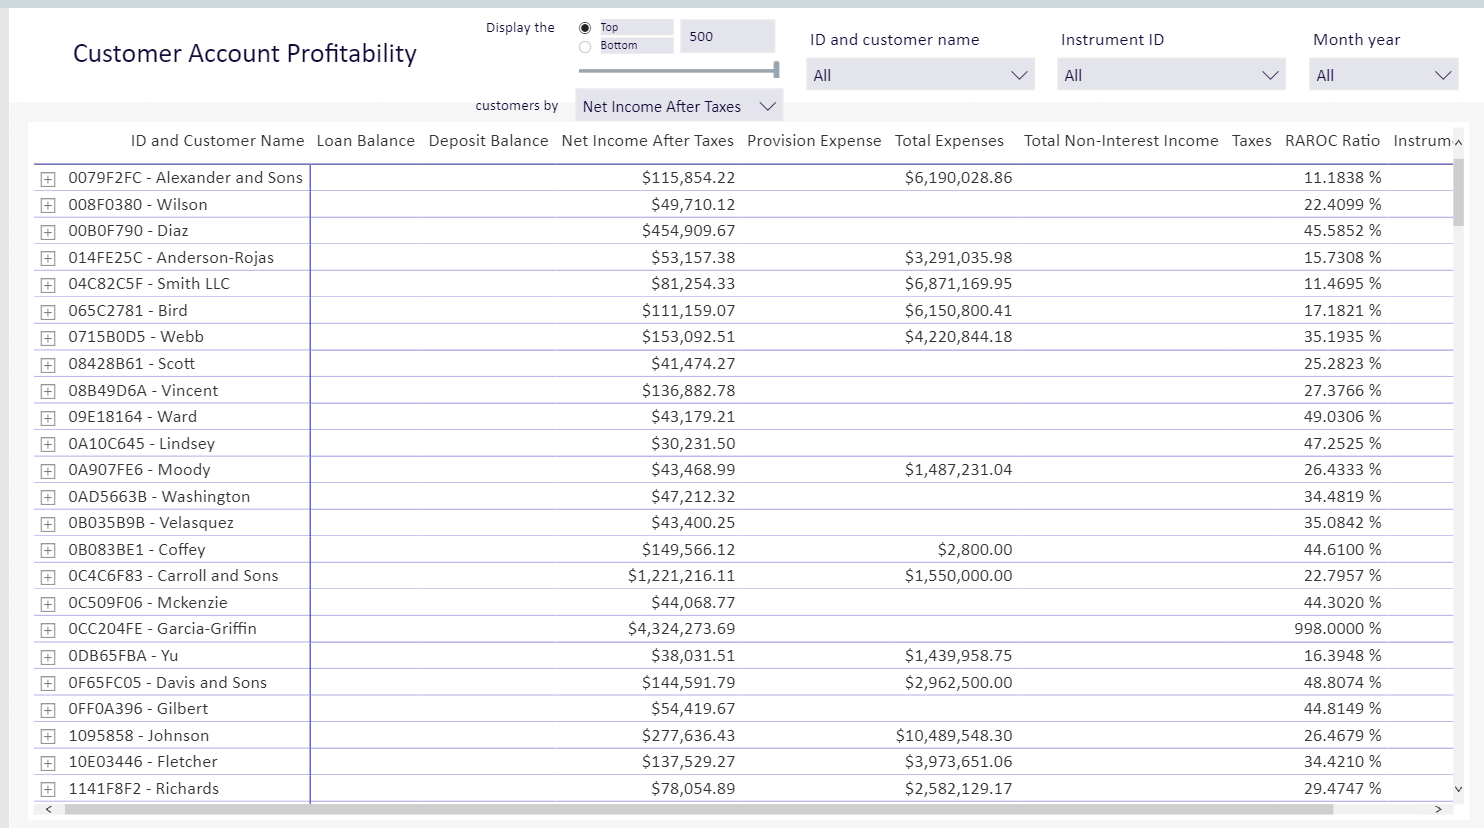Expand row 0C4C6F83 - Carroll and Sons
Screen dimensions: 1484x828
pyautogui.click(x=47, y=577)
